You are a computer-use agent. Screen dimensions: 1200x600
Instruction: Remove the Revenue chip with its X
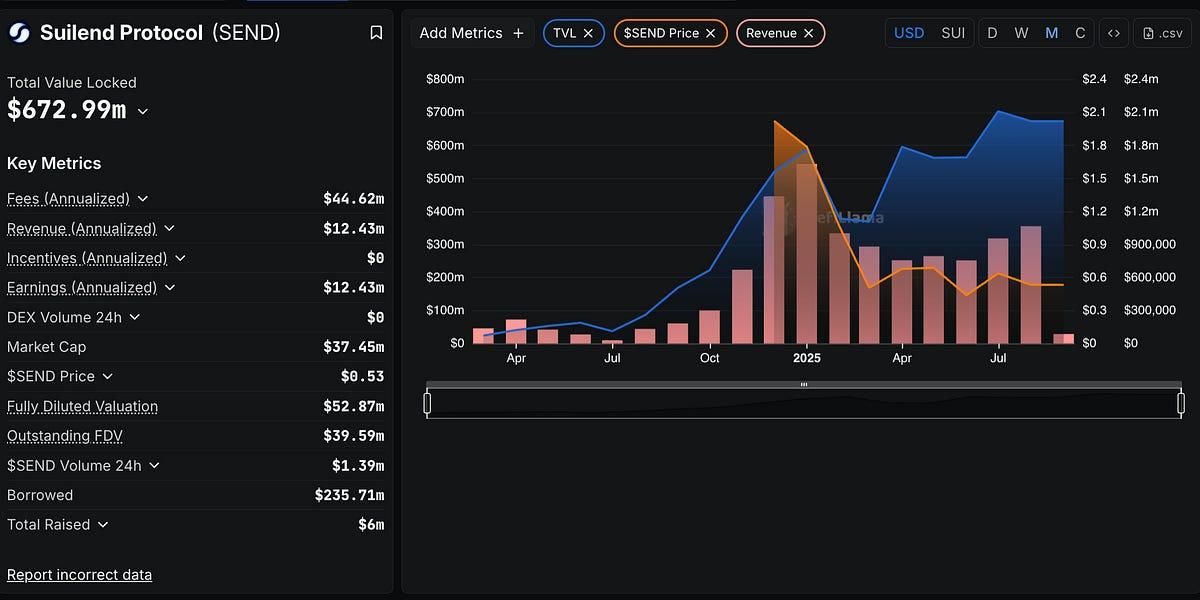(x=808, y=33)
